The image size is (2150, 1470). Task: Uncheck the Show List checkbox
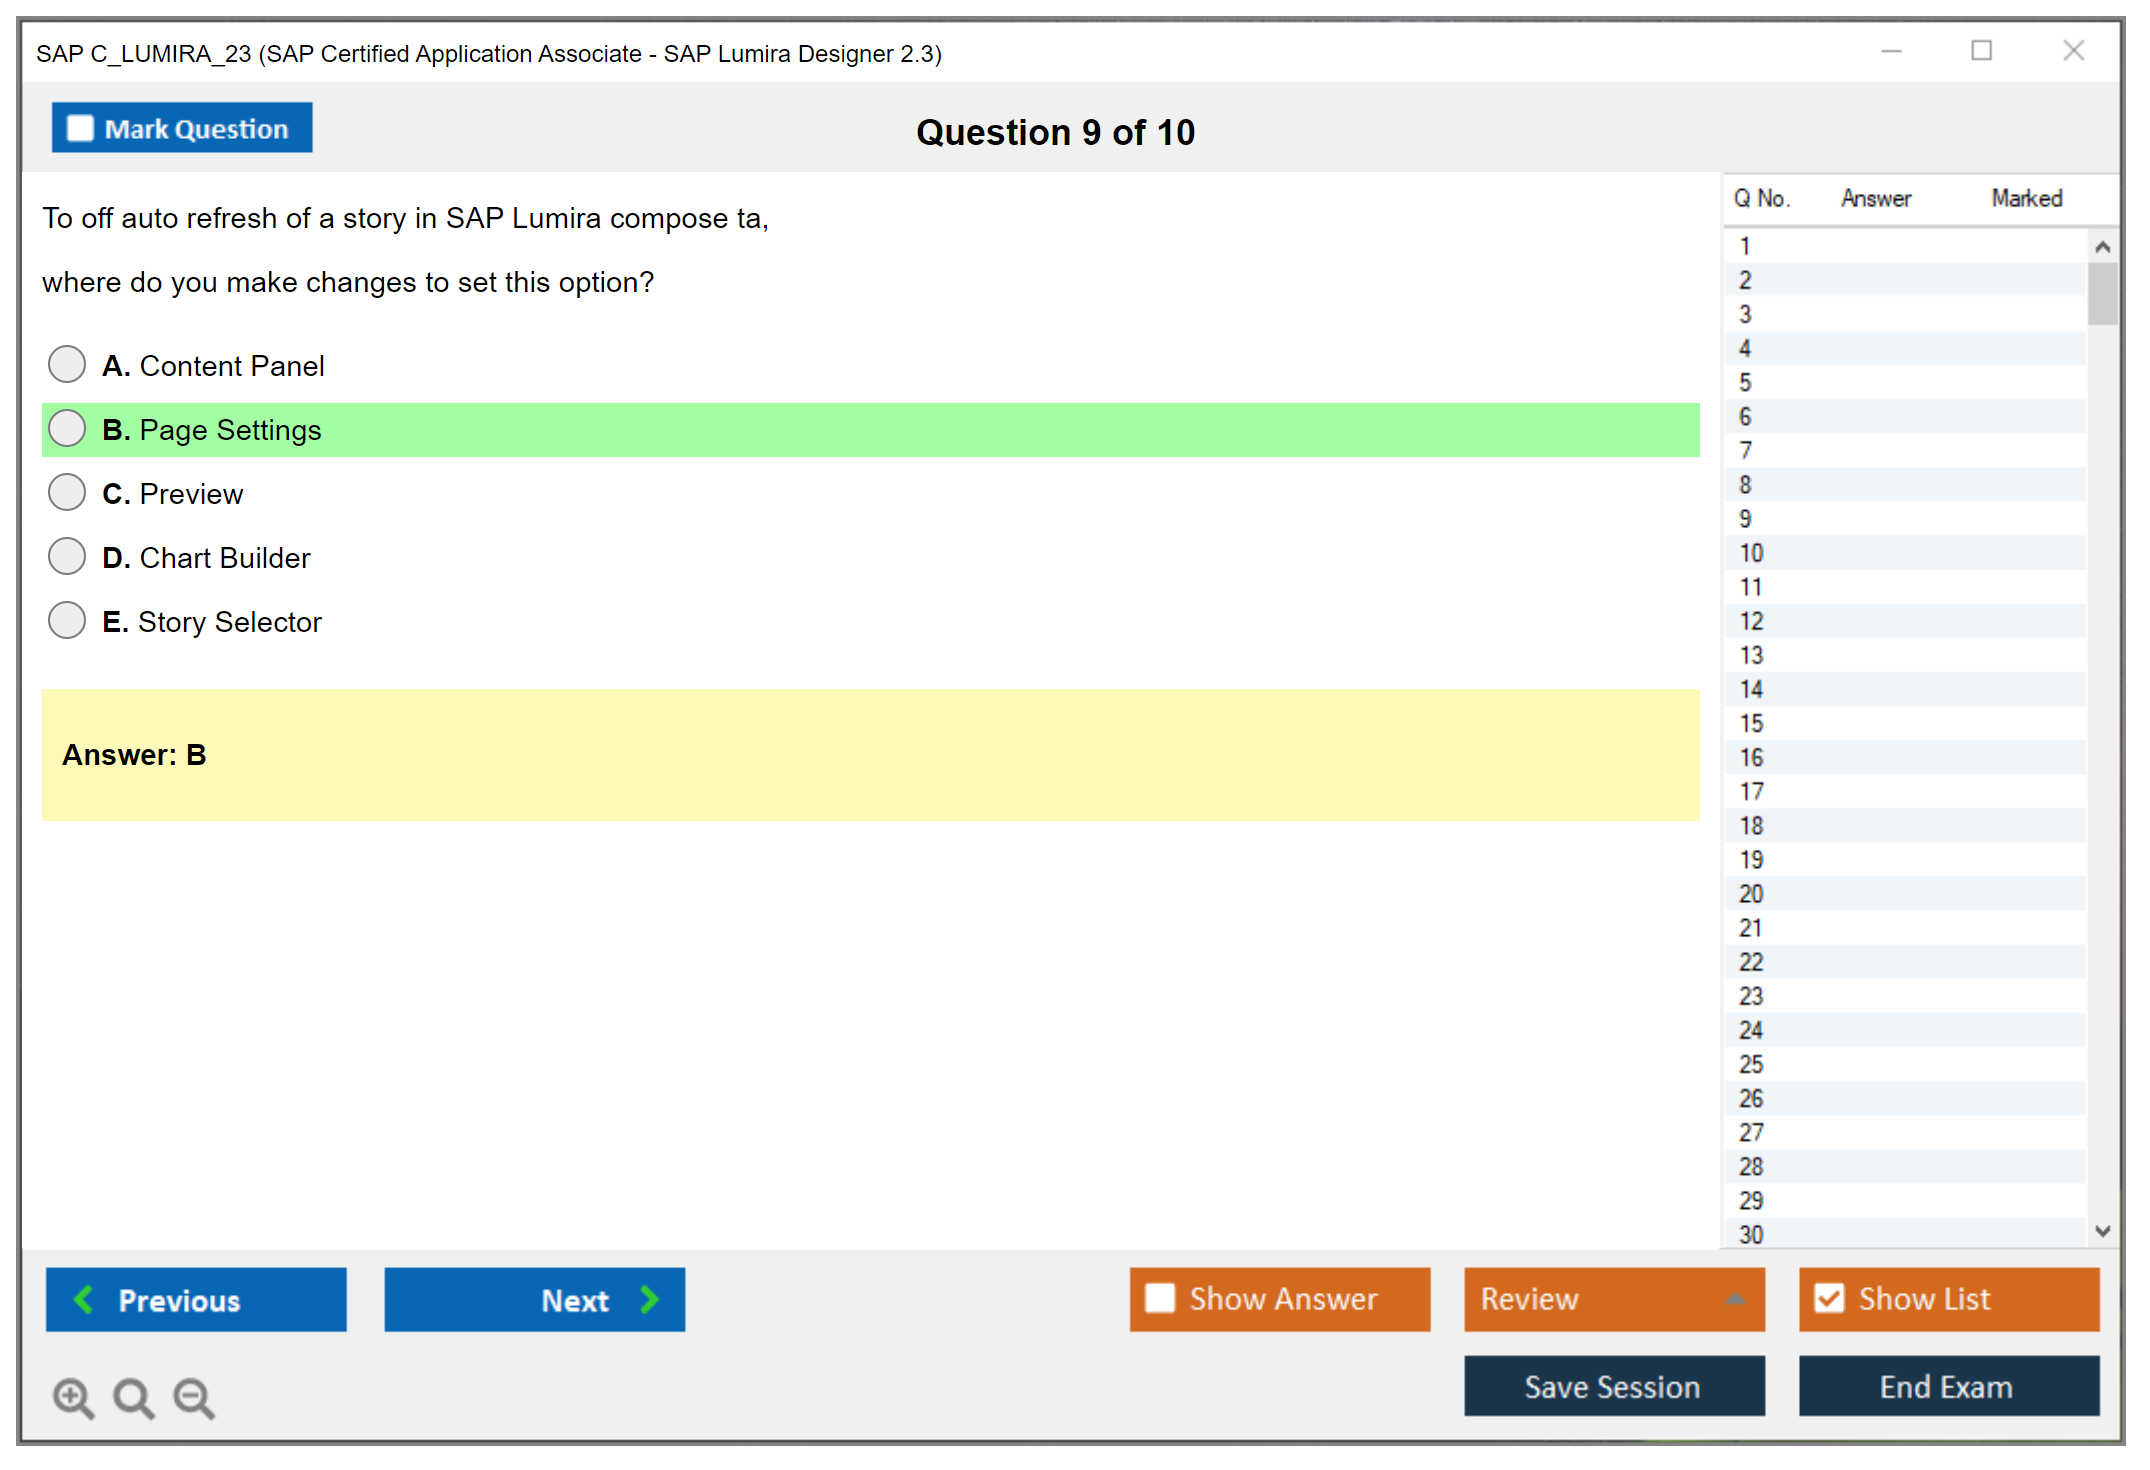pyautogui.click(x=1829, y=1298)
